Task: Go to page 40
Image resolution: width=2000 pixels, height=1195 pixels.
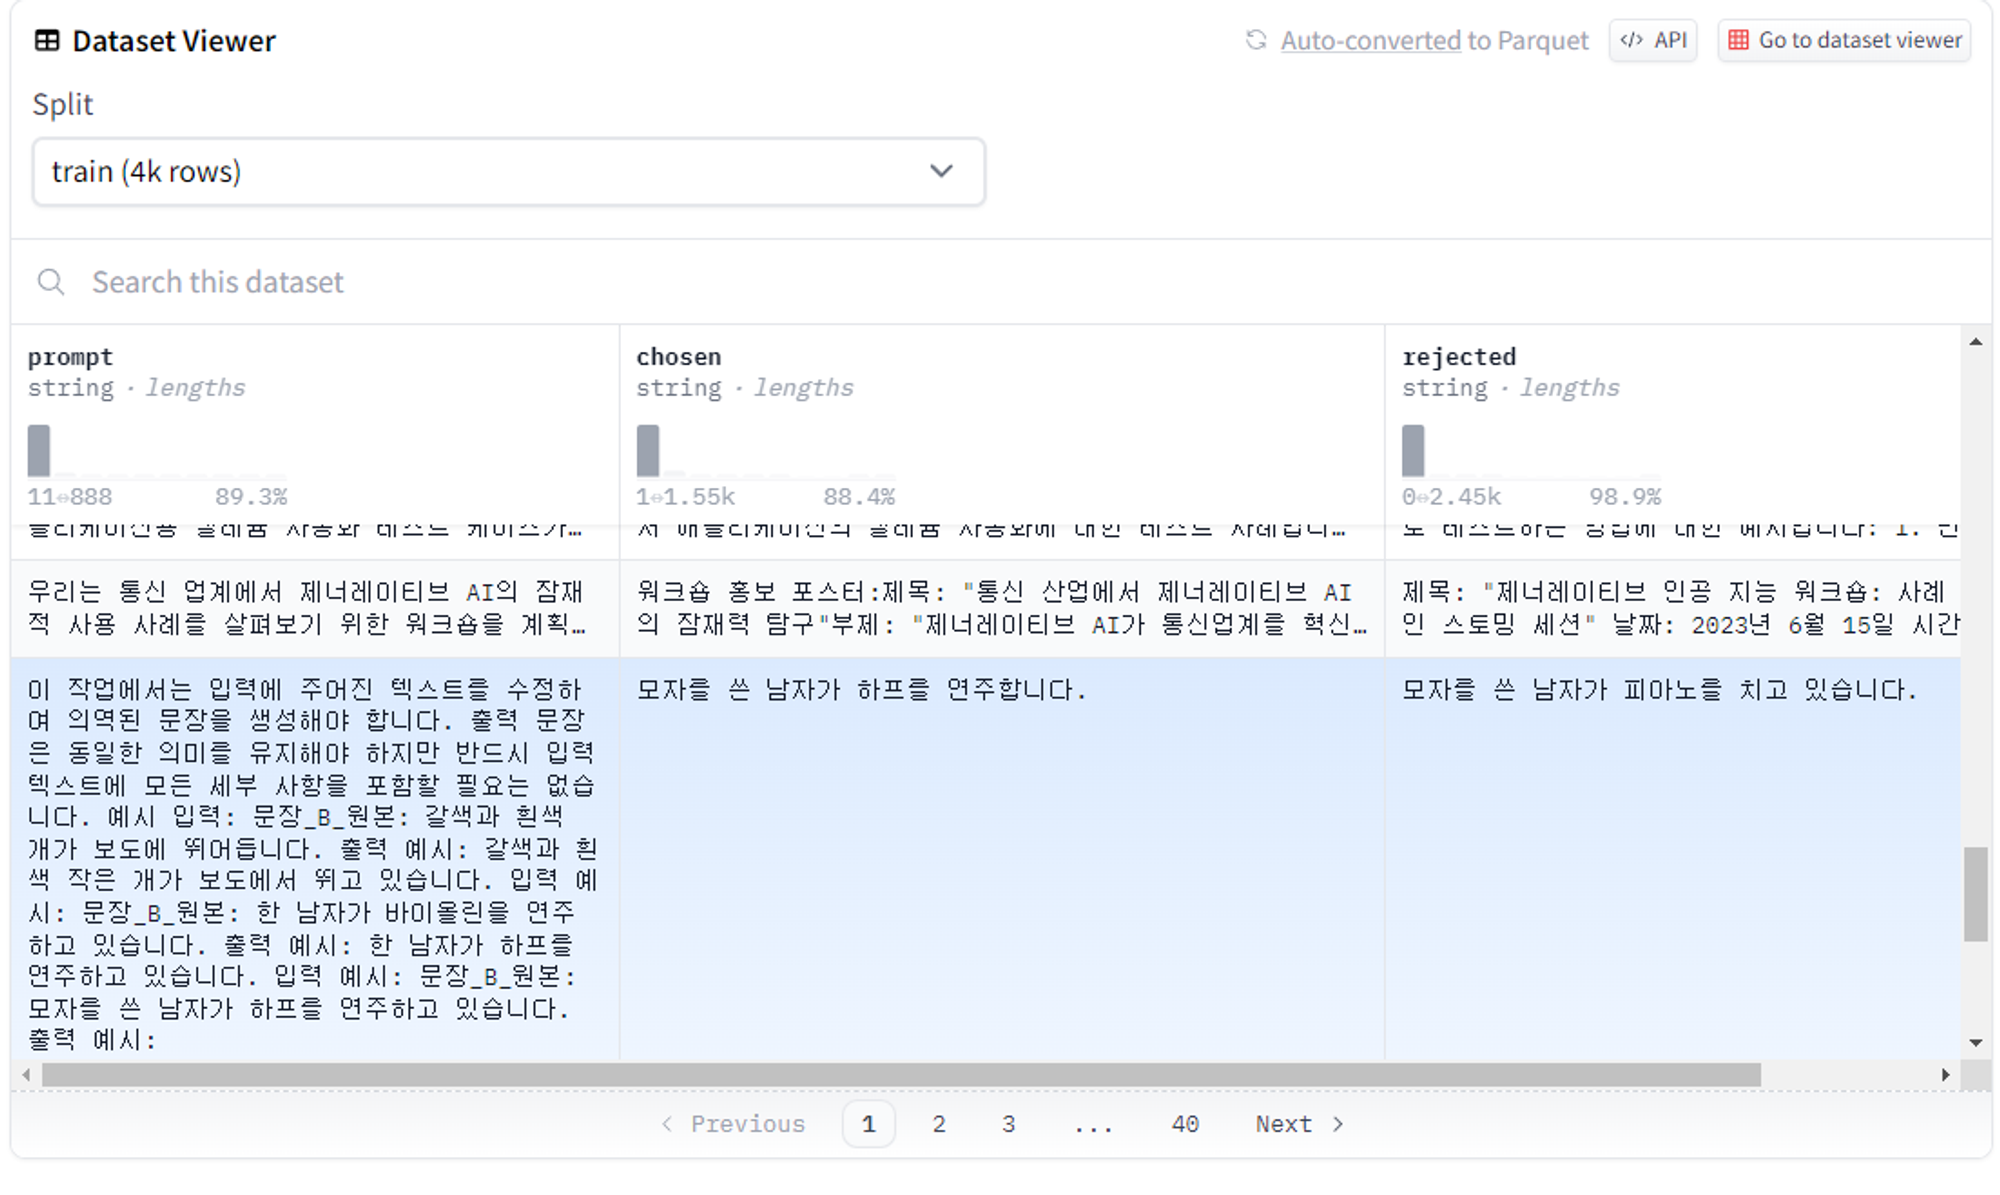Action: [x=1185, y=1124]
